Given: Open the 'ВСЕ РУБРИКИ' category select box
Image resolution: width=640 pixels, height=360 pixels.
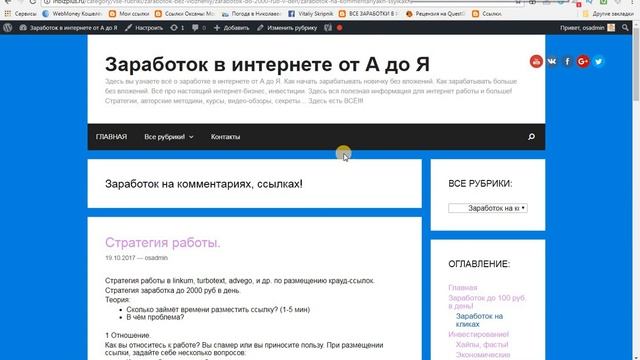Looking at the screenshot, I should [488, 208].
